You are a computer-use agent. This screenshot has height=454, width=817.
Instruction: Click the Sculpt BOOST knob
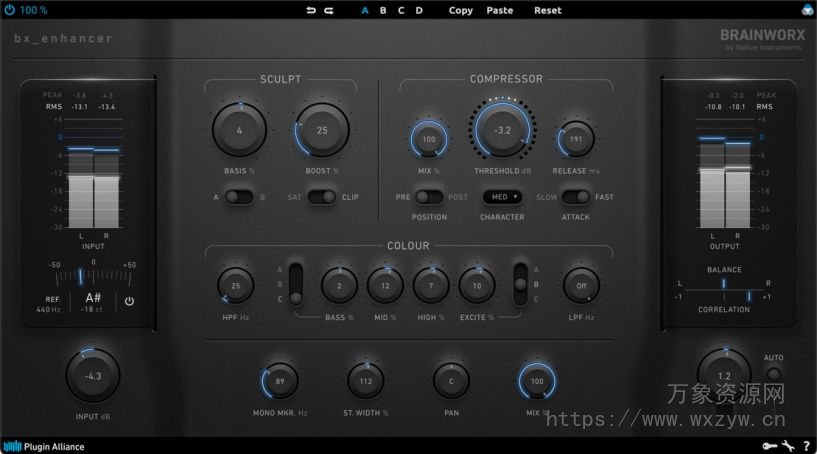click(x=322, y=130)
